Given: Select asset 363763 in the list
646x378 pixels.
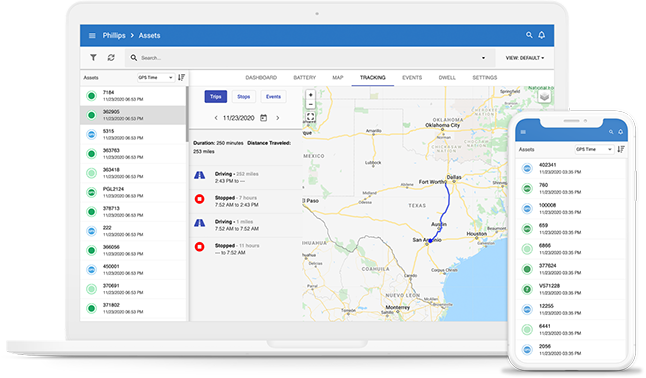Looking at the screenshot, I should coord(133,154).
